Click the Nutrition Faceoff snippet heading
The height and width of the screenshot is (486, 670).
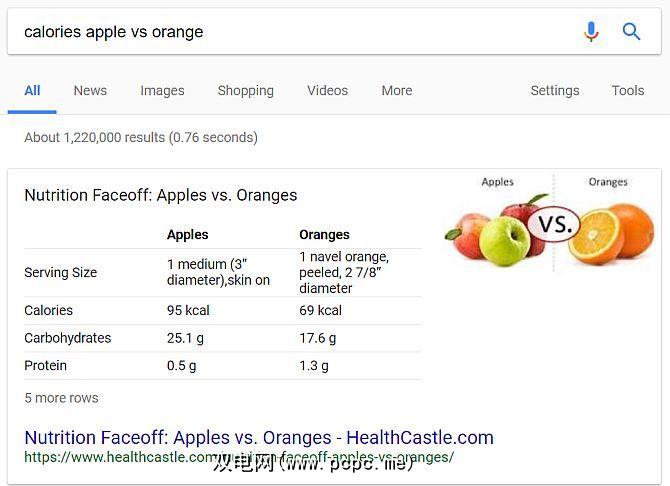pyautogui.click(x=160, y=195)
